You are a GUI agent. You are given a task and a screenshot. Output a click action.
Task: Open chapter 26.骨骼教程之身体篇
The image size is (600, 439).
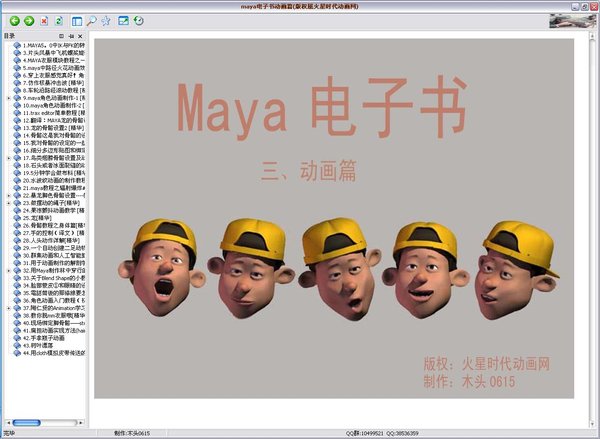54,225
